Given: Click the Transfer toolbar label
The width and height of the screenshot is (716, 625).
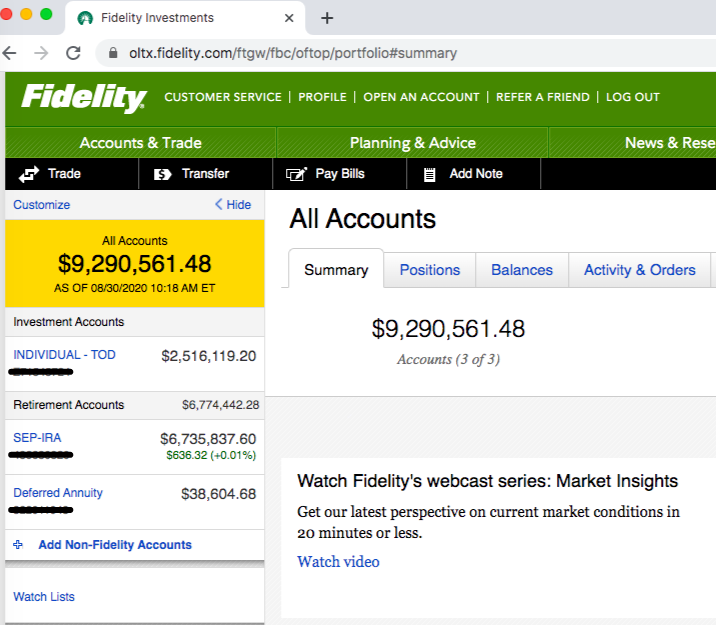Looking at the screenshot, I should tap(205, 173).
